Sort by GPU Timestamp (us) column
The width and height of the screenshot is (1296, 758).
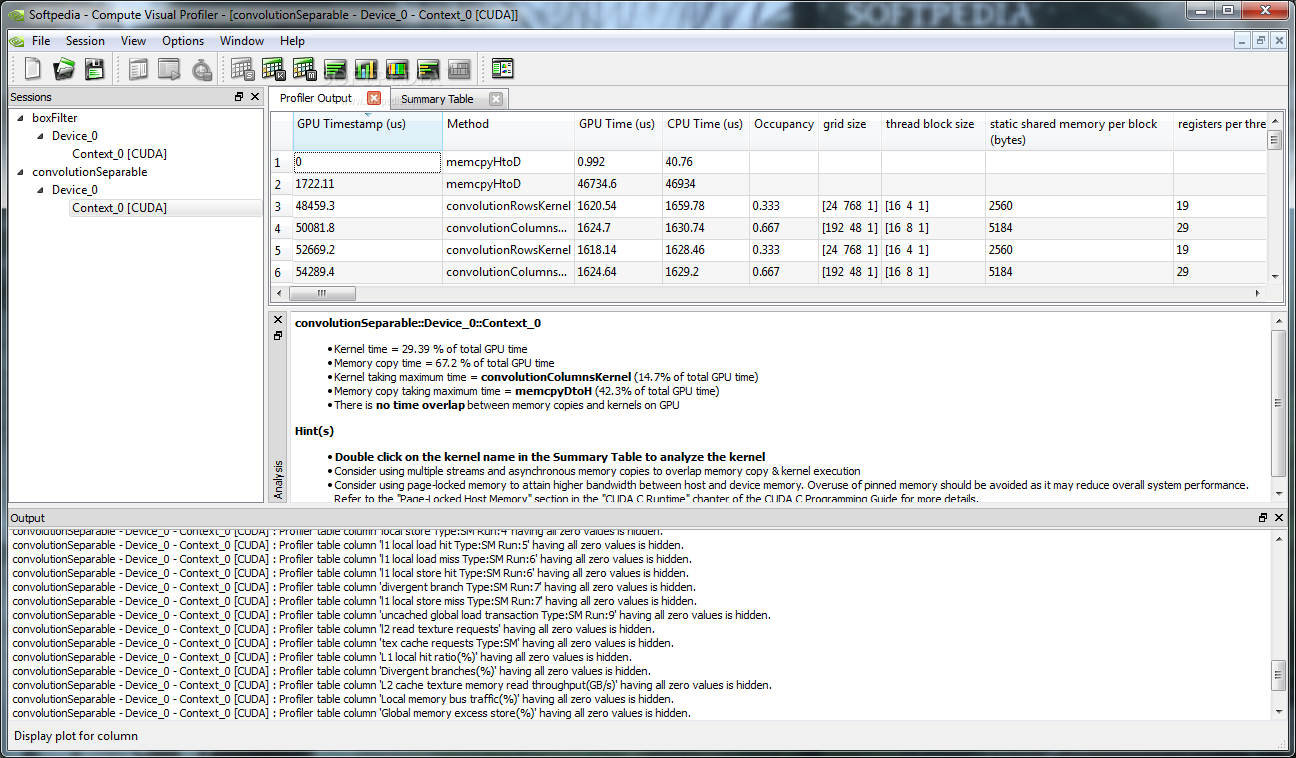click(x=368, y=131)
